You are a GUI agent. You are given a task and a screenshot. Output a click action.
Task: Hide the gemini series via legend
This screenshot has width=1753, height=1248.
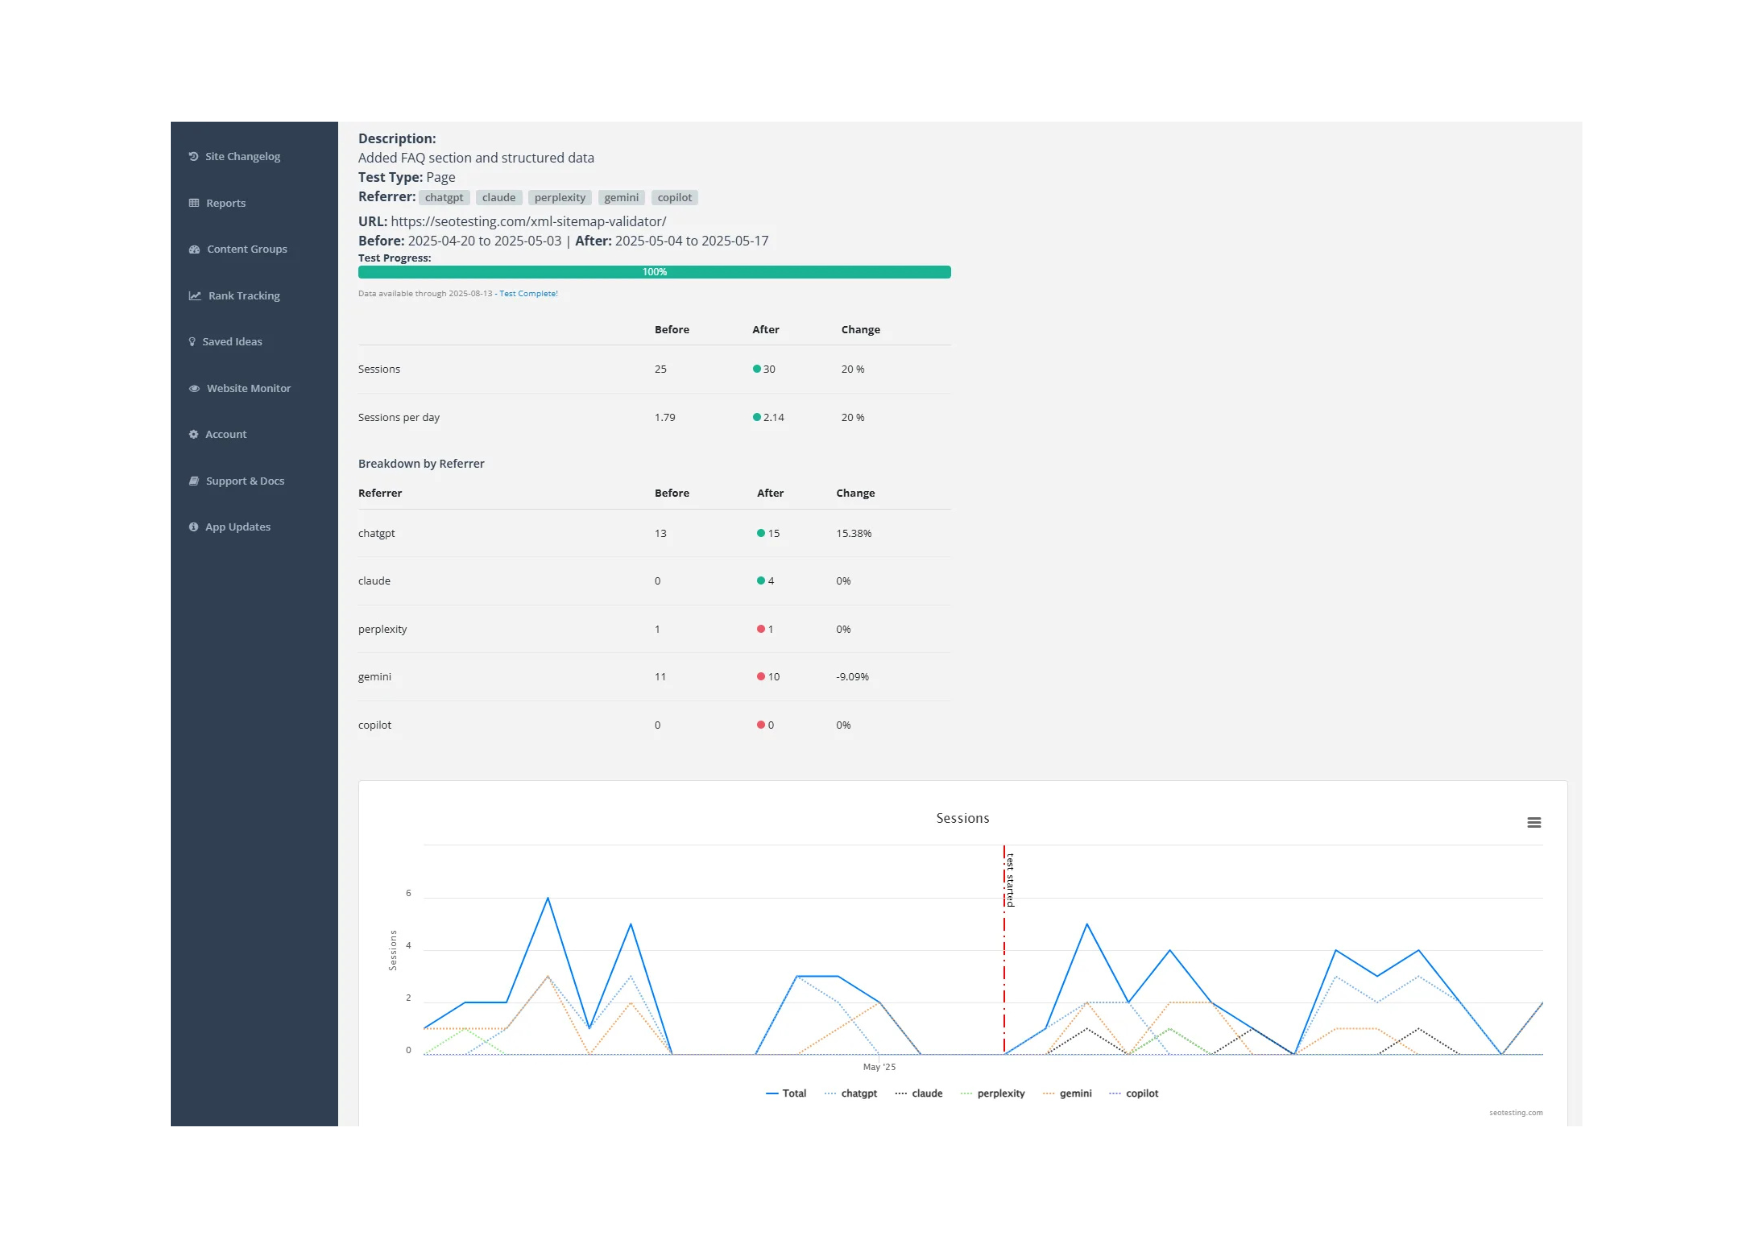(x=1067, y=1094)
